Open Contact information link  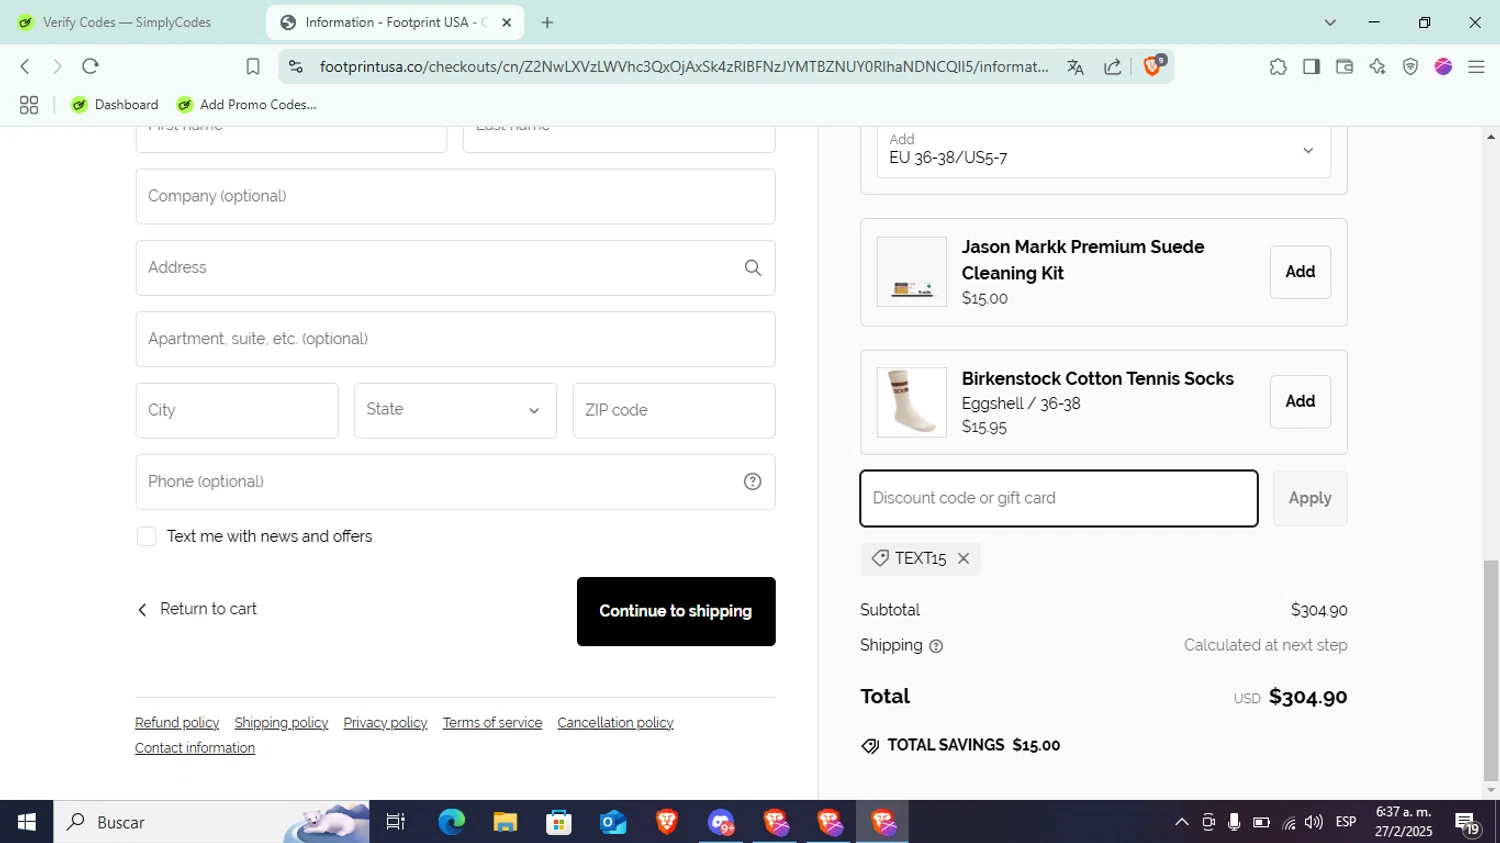195,748
